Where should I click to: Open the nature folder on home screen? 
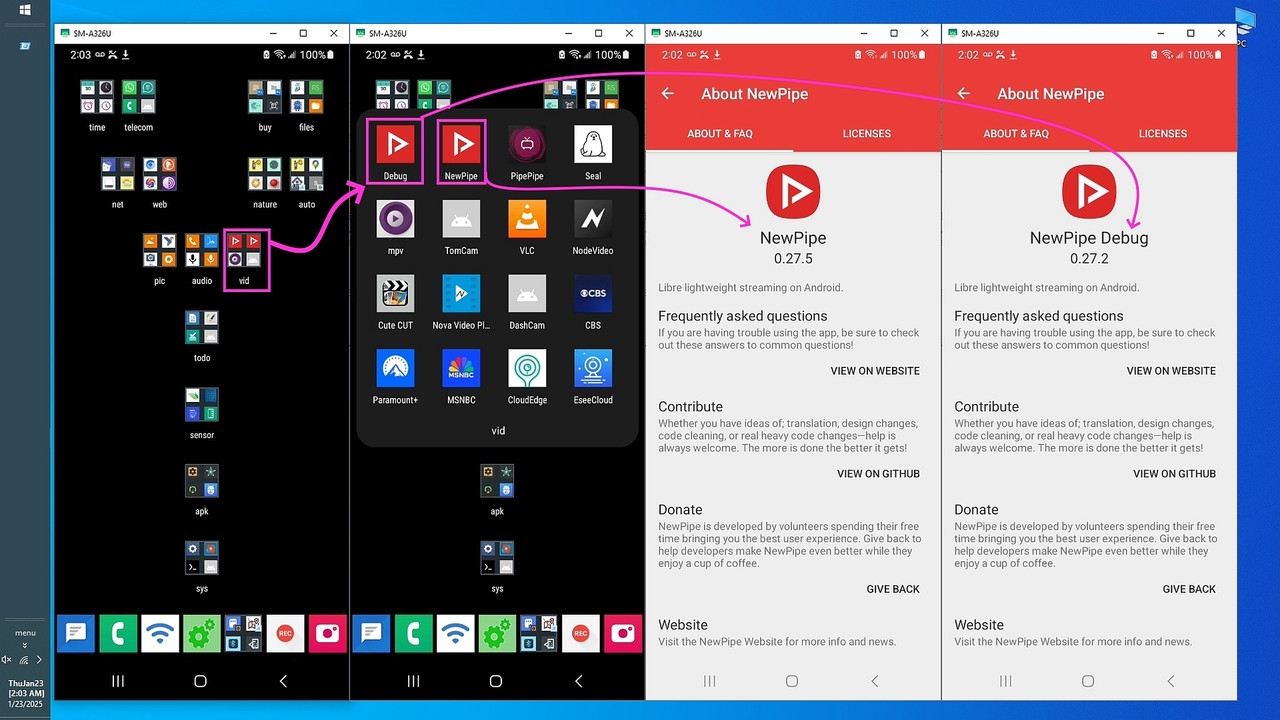265,174
